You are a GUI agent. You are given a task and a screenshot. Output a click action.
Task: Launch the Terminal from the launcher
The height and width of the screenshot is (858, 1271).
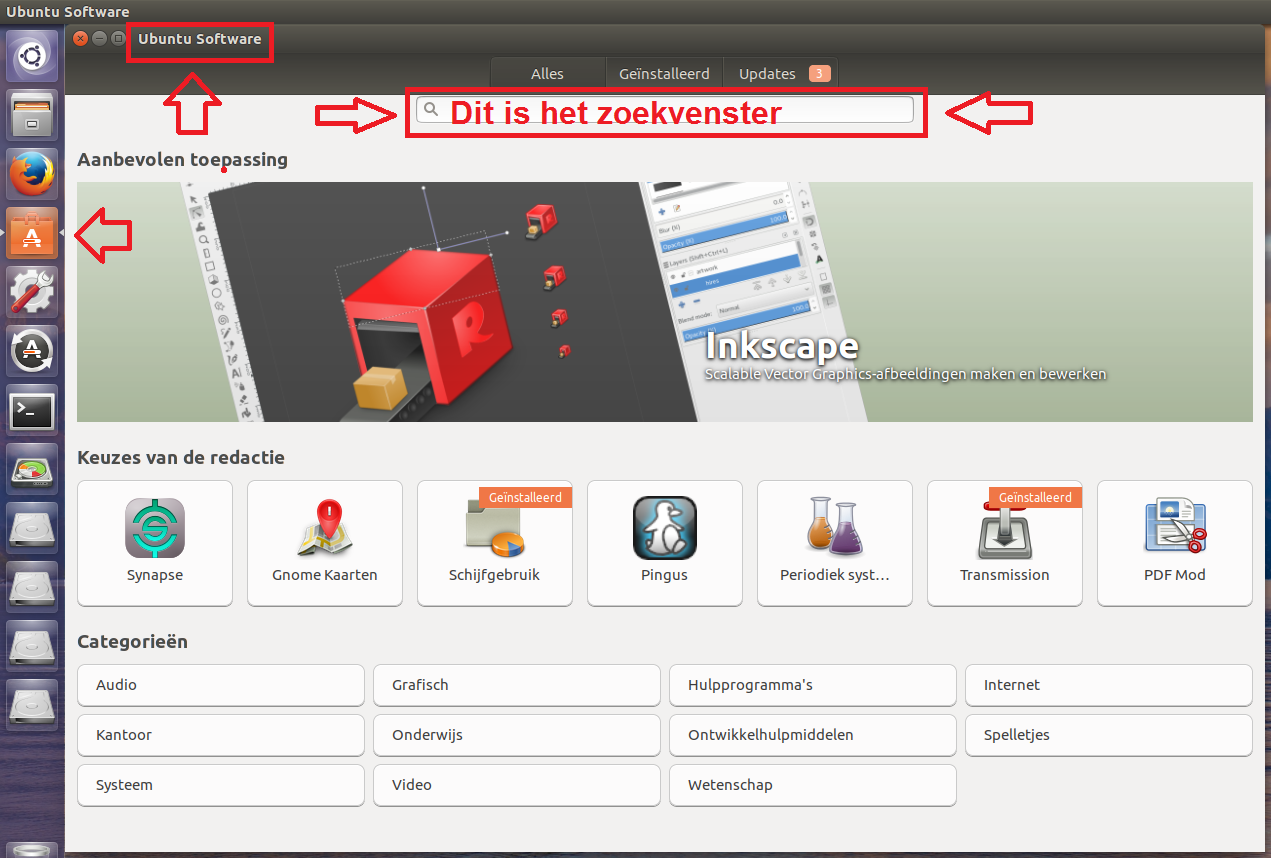coord(32,410)
